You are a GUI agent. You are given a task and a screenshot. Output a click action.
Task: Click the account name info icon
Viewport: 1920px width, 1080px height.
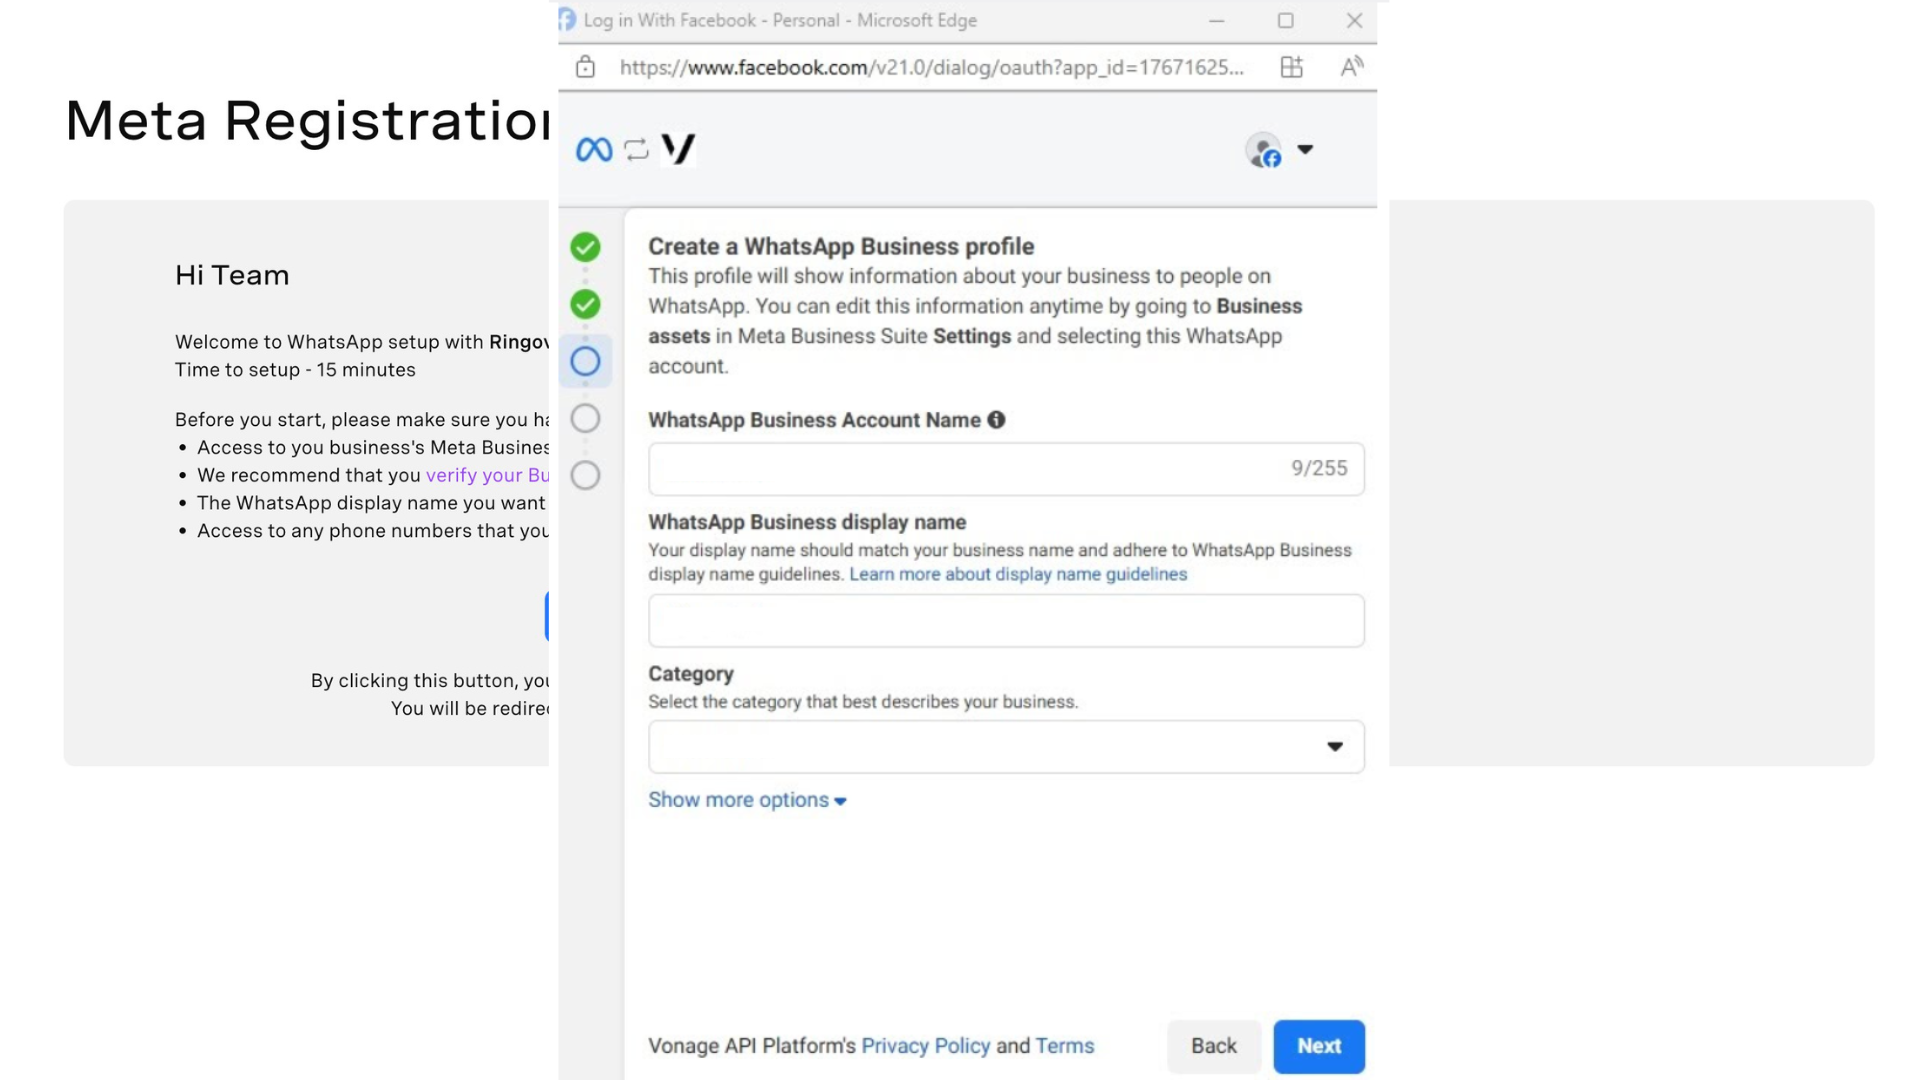point(996,420)
